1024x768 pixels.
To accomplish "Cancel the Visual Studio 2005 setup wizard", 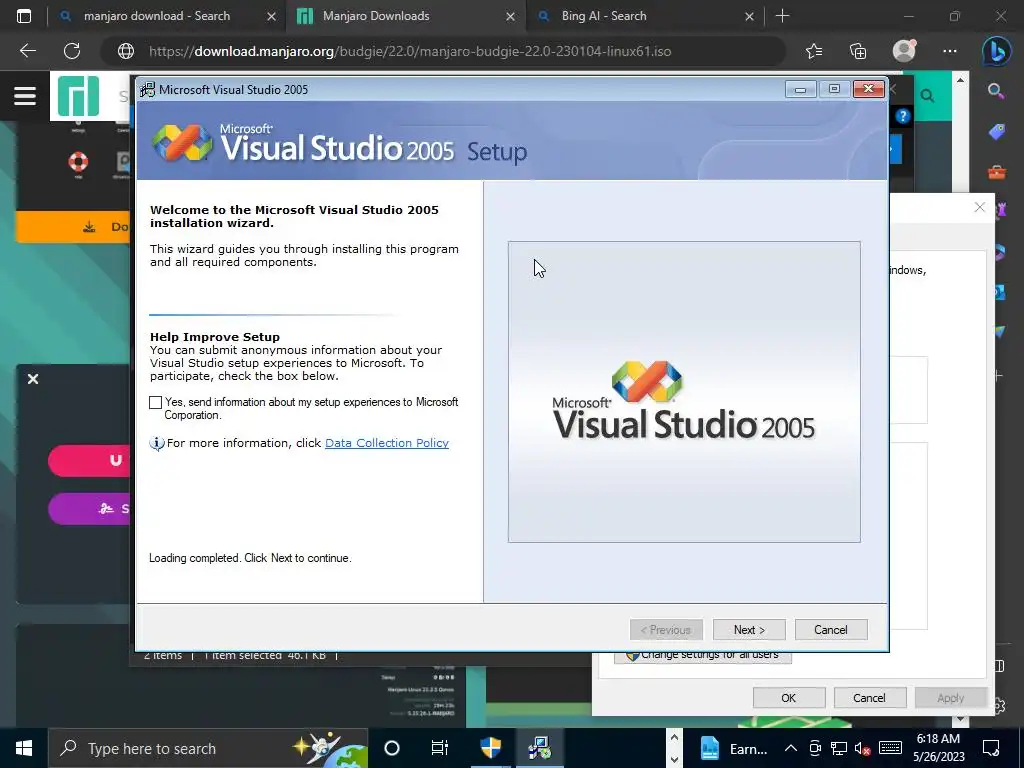I will (831, 630).
